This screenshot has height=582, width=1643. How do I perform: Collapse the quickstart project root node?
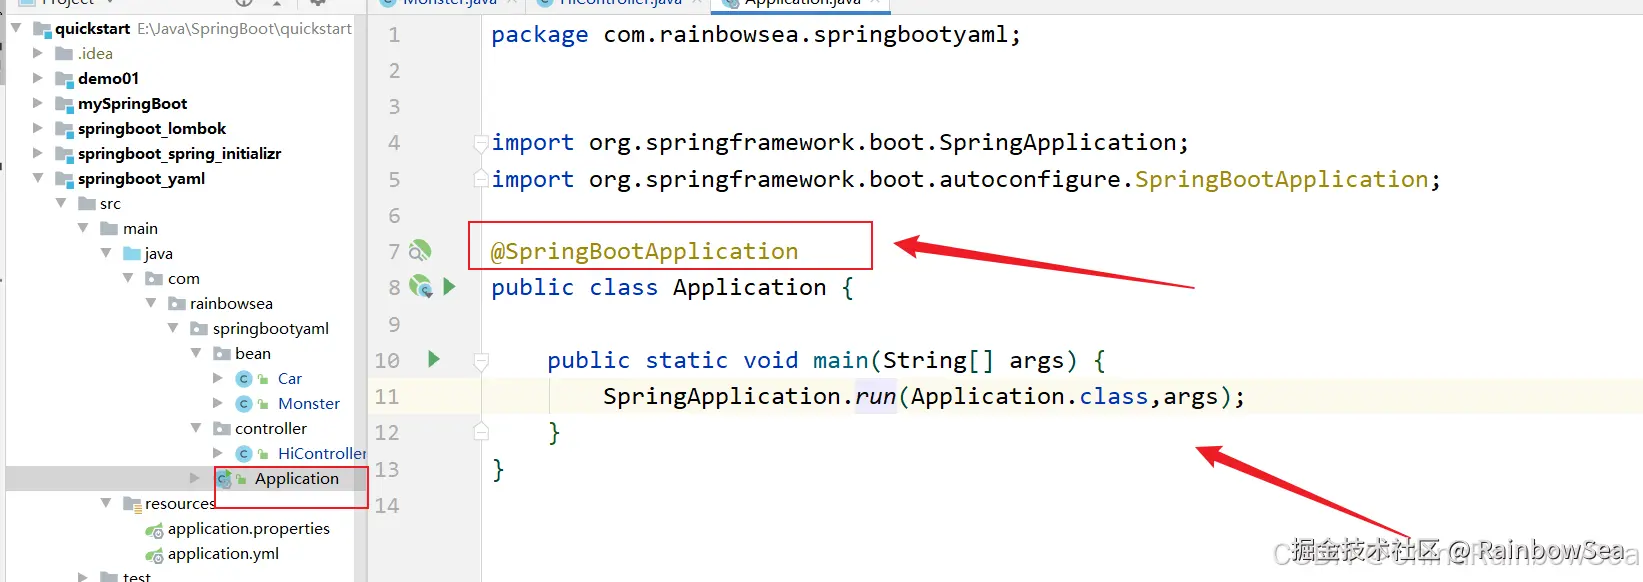[16, 28]
